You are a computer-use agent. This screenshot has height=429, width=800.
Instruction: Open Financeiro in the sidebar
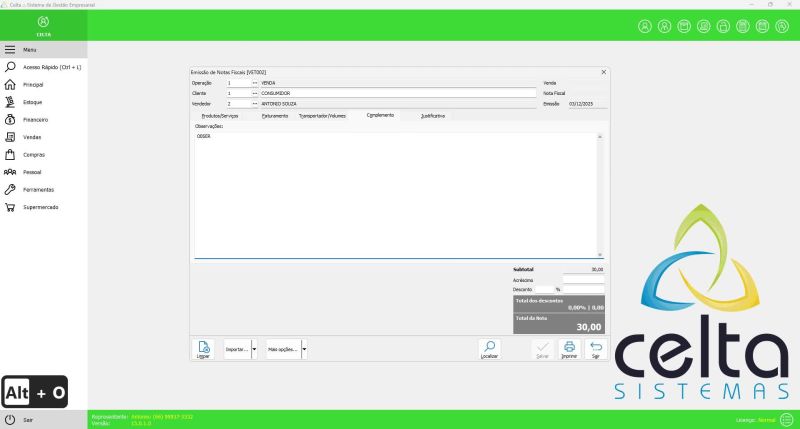point(35,119)
